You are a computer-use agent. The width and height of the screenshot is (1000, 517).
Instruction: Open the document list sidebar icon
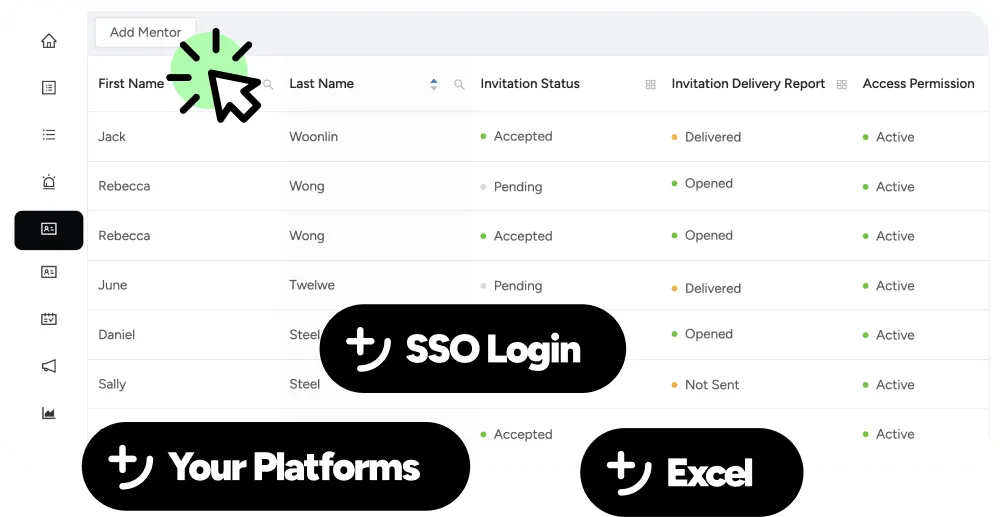(48, 87)
